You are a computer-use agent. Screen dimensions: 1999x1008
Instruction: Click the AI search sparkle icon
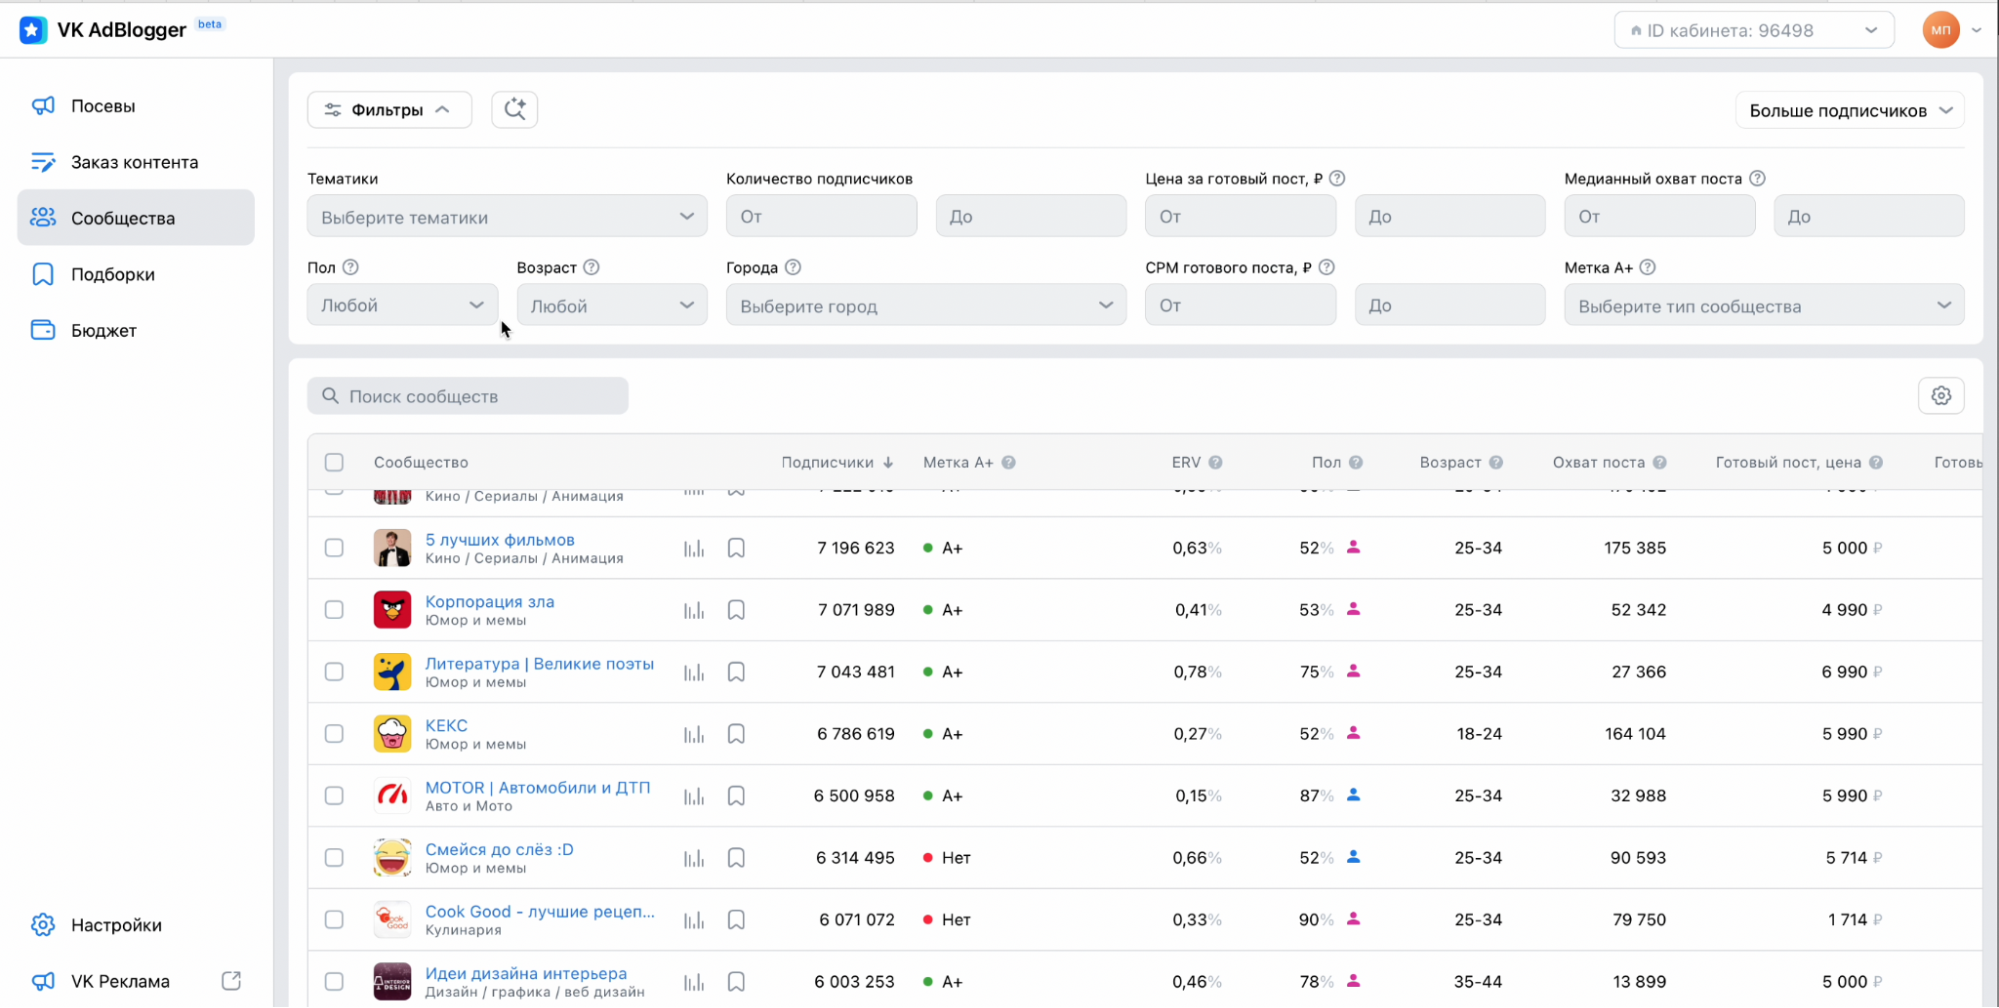(515, 109)
